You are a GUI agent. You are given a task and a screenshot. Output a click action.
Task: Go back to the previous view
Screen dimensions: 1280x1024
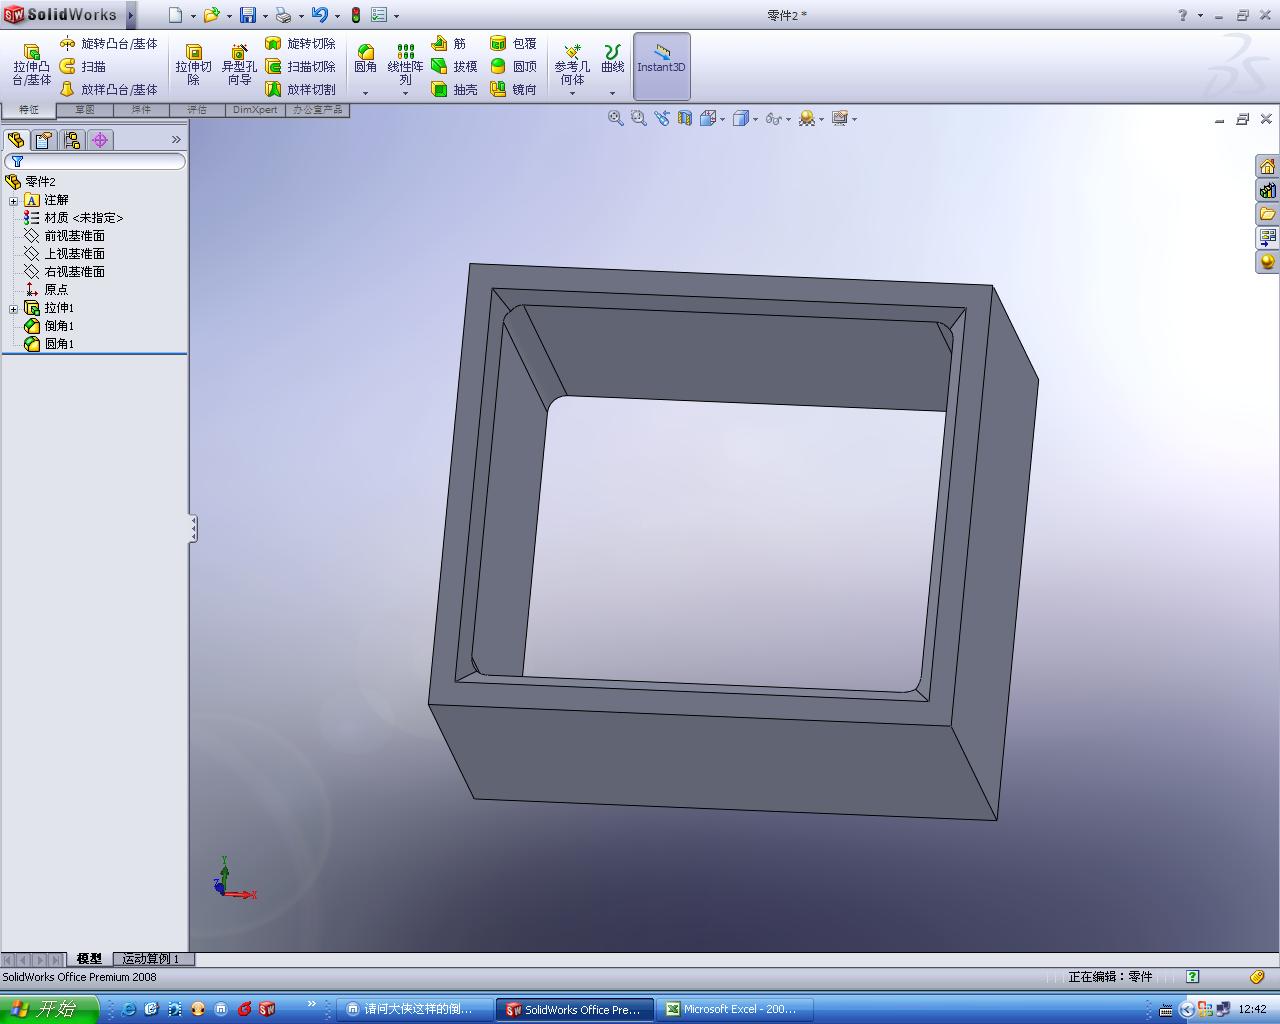tap(662, 118)
